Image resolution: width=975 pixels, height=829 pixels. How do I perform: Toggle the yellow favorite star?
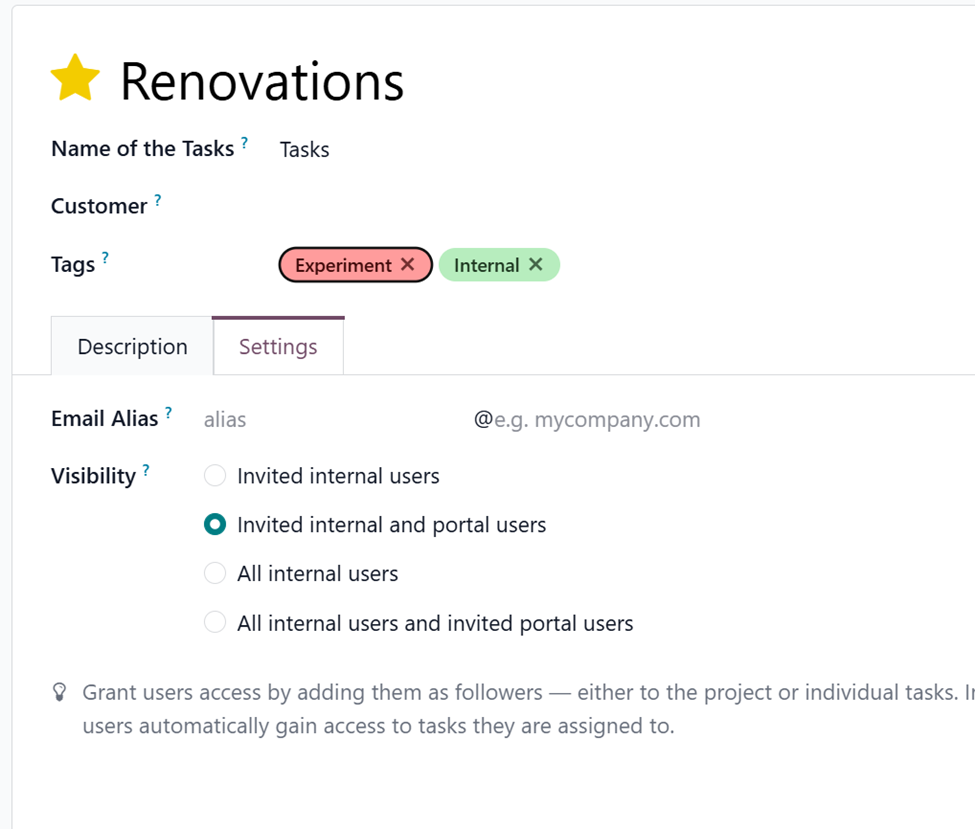75,79
